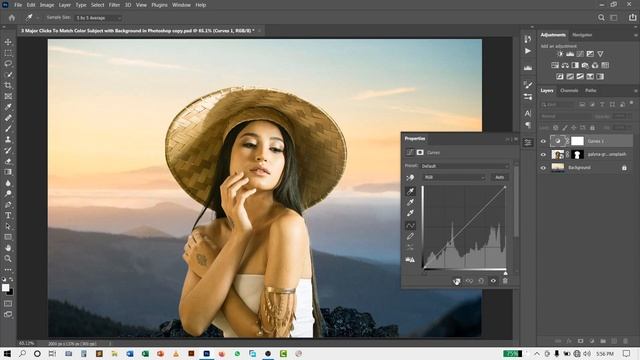Open the Actions play icon in side dock
This screenshot has height=360, width=640.
(x=528, y=51)
